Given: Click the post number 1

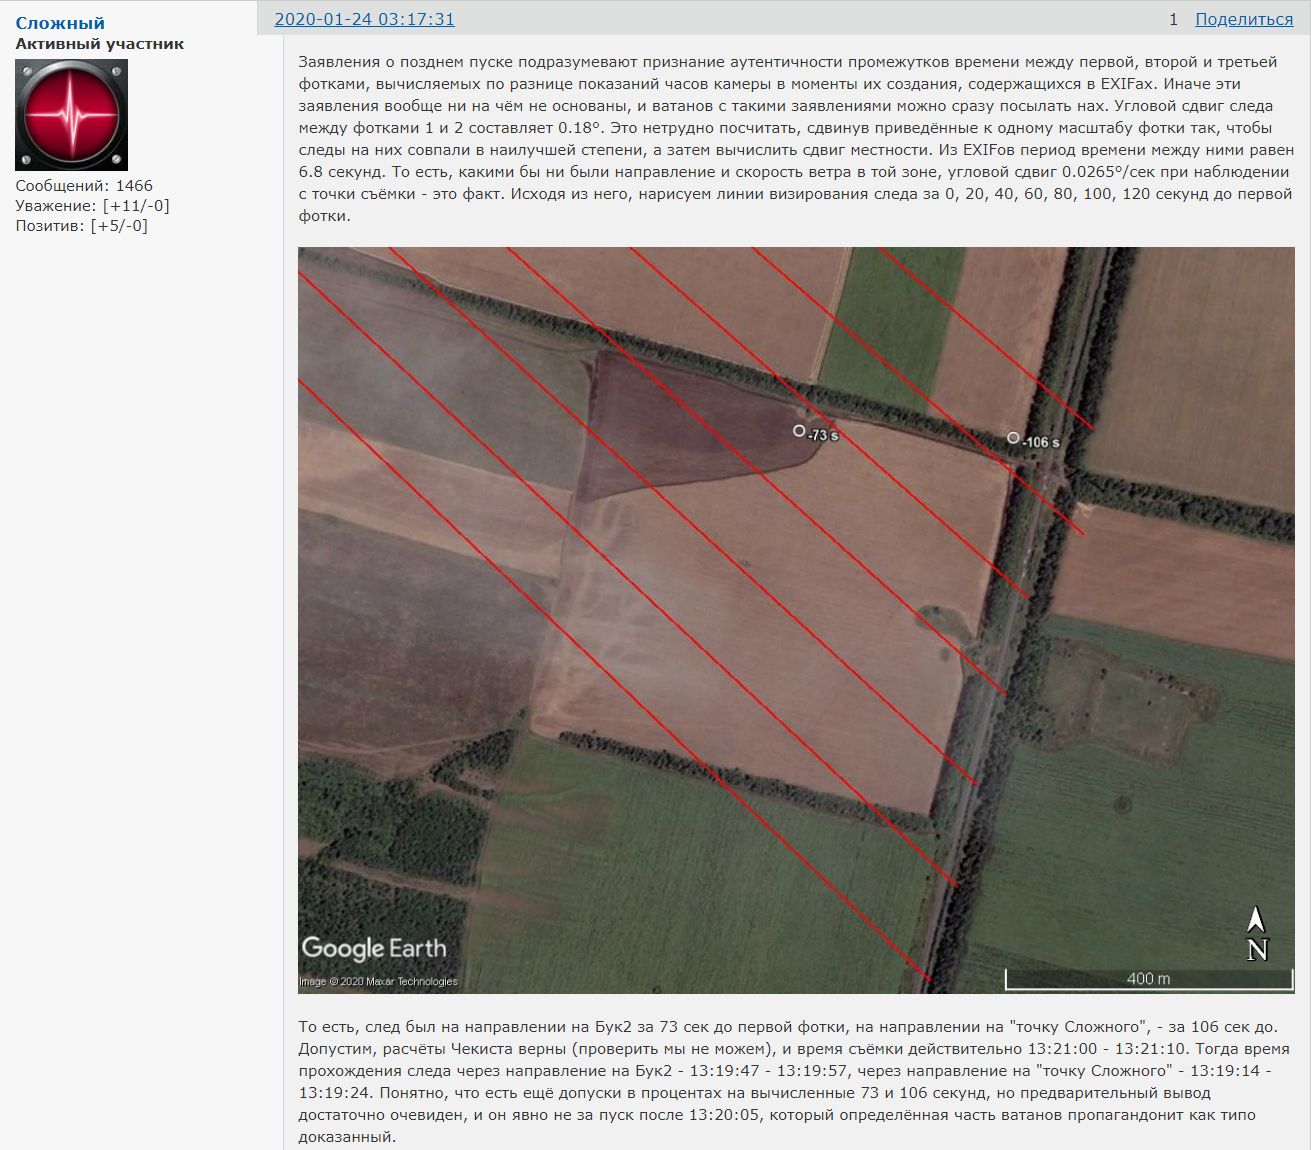Looking at the screenshot, I should coord(1173,19).
